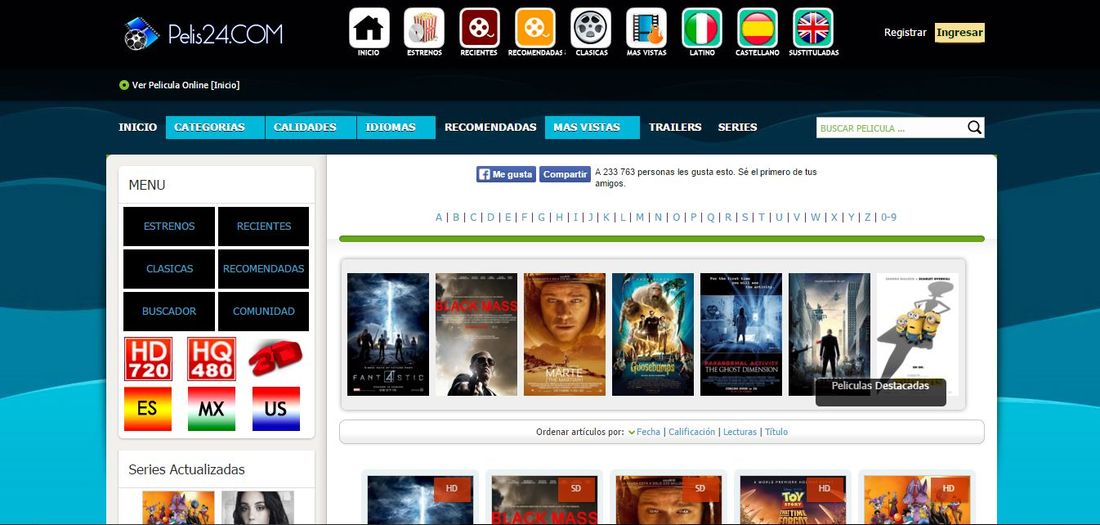Image resolution: width=1100 pixels, height=525 pixels.
Task: Select the Subtituladas UK flag icon
Action: point(813,28)
